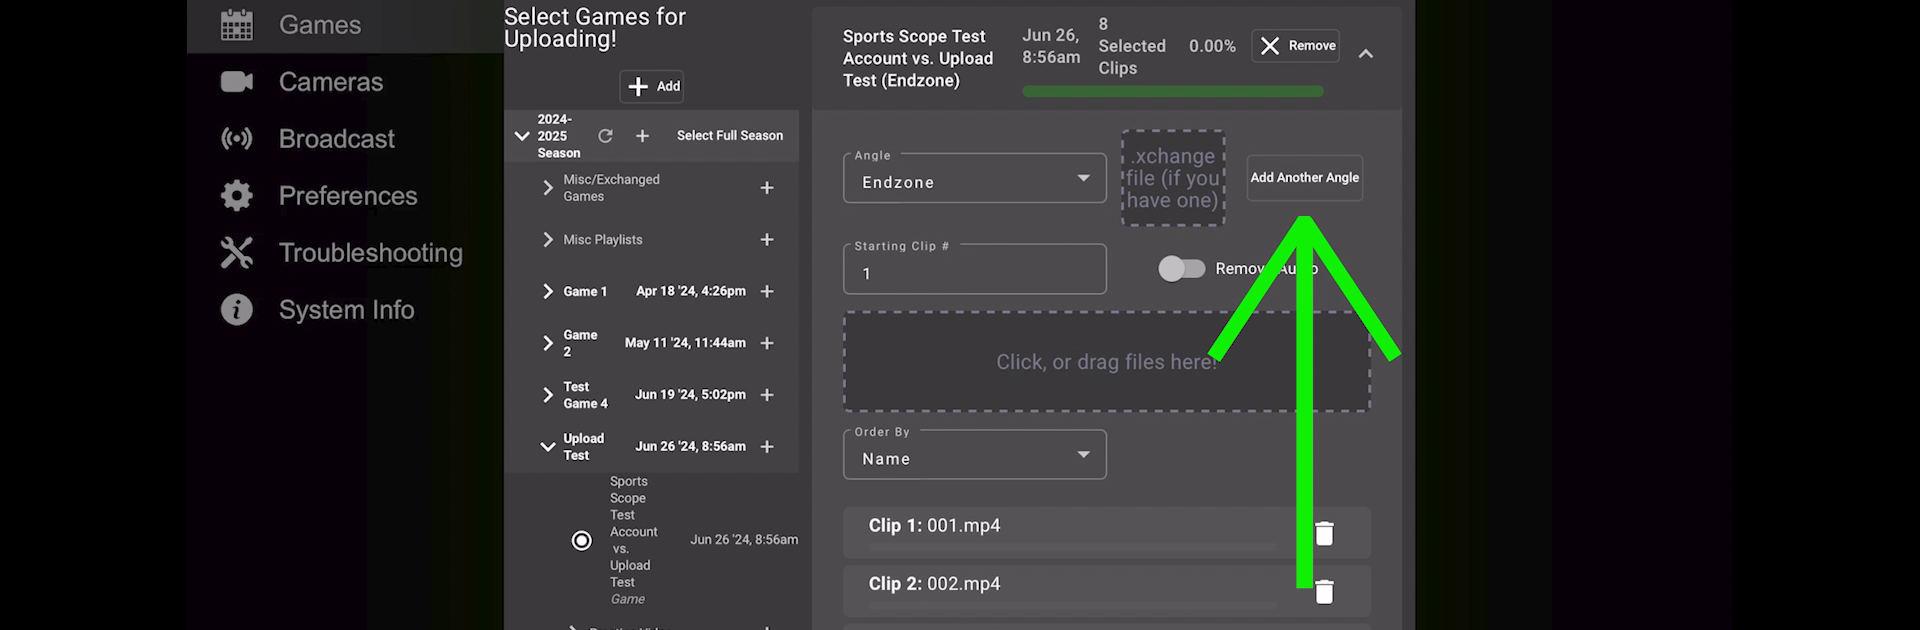Expand Misc Playlists
Image resolution: width=1920 pixels, height=630 pixels.
click(547, 240)
